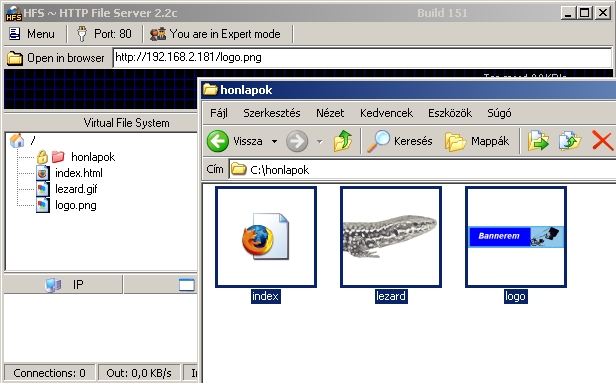Select honlapok folder in Virtual File System
The image size is (616, 383).
[93, 157]
